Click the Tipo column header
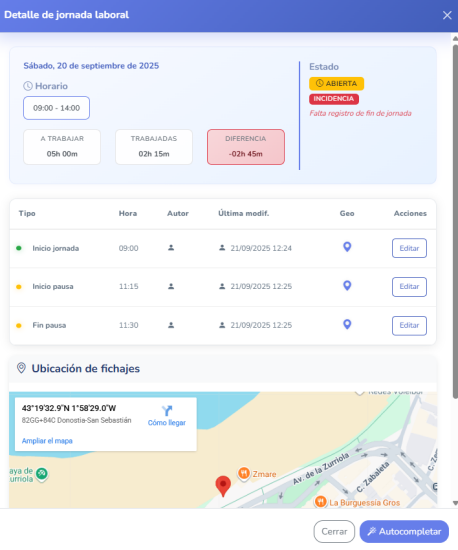This screenshot has width=458, height=550. point(27,213)
